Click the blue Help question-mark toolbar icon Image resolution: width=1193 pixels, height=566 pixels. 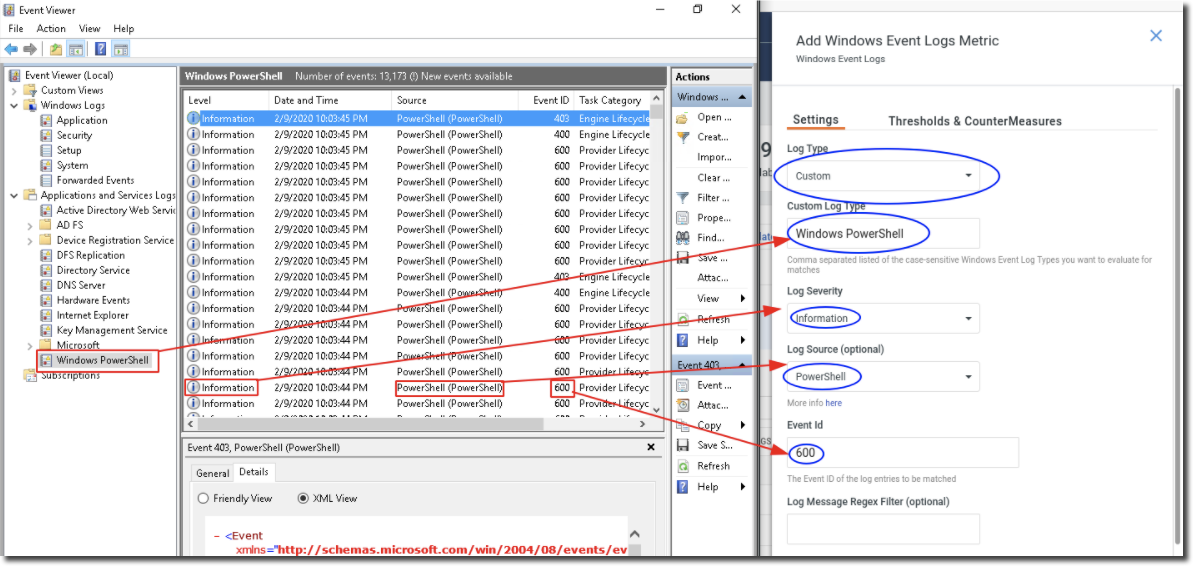click(x=100, y=49)
